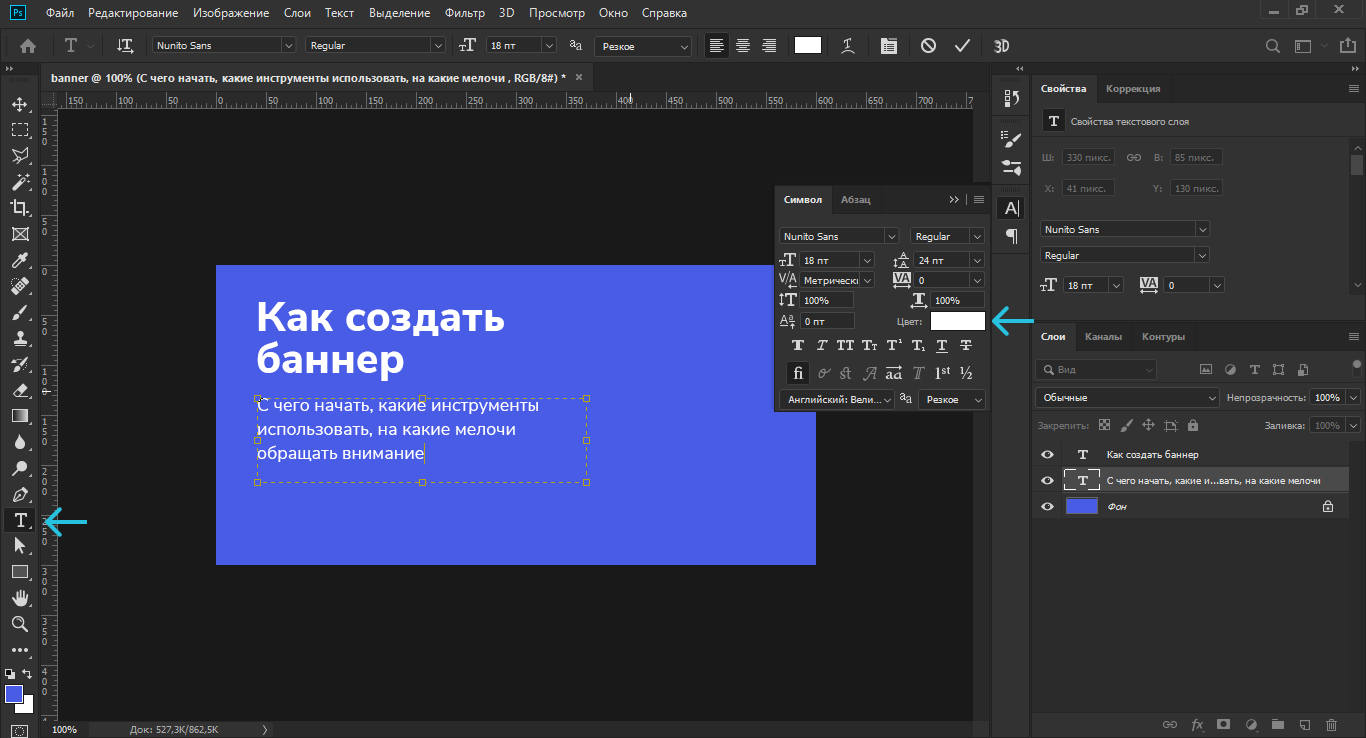Select the Healing Brush tool
Viewport: 1366px width, 738px height.
coord(19,286)
